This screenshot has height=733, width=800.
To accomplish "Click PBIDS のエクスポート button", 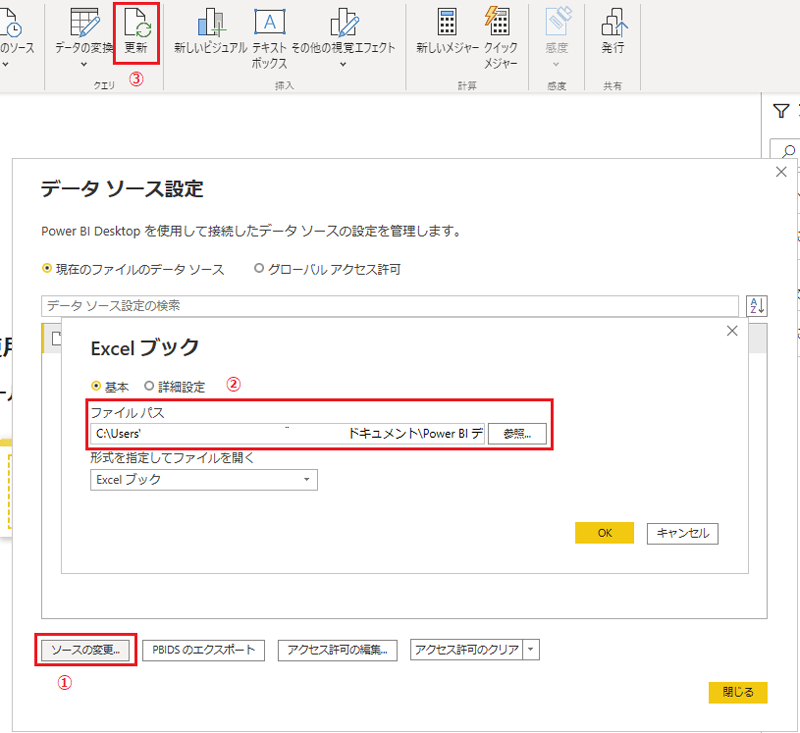I will tap(204, 650).
